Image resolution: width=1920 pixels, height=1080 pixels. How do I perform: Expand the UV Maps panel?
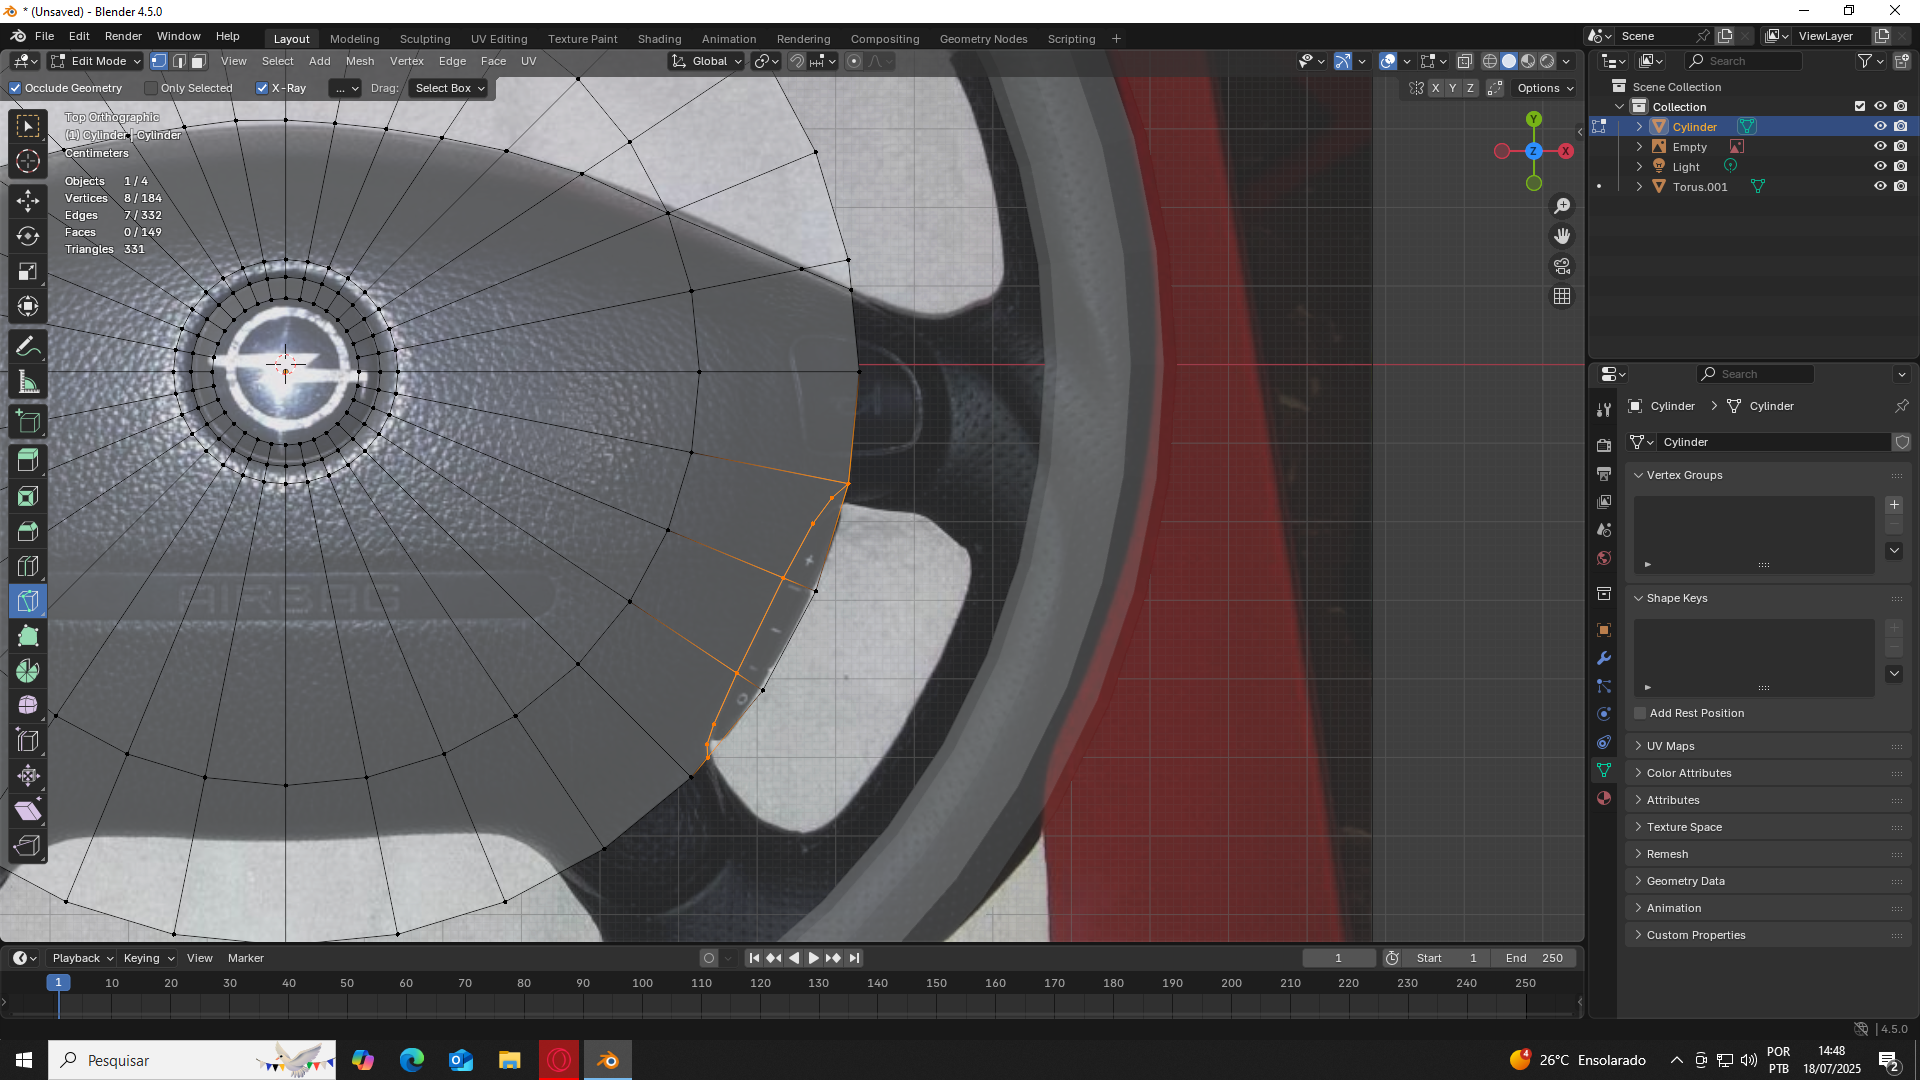point(1670,746)
